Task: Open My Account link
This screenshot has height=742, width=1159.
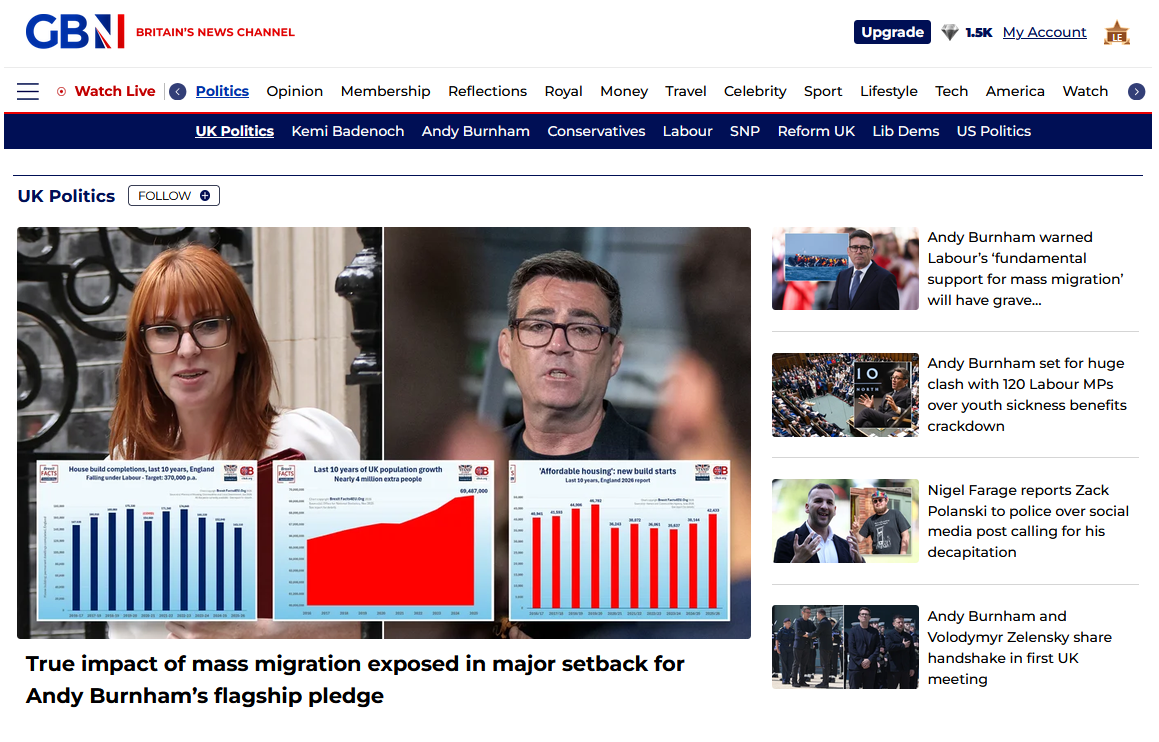Action: point(1044,33)
